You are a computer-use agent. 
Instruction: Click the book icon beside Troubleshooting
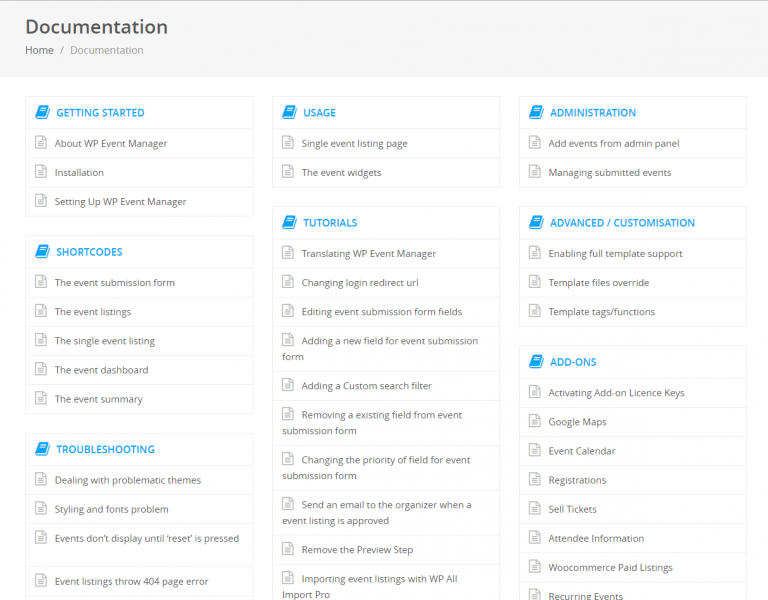(43, 449)
